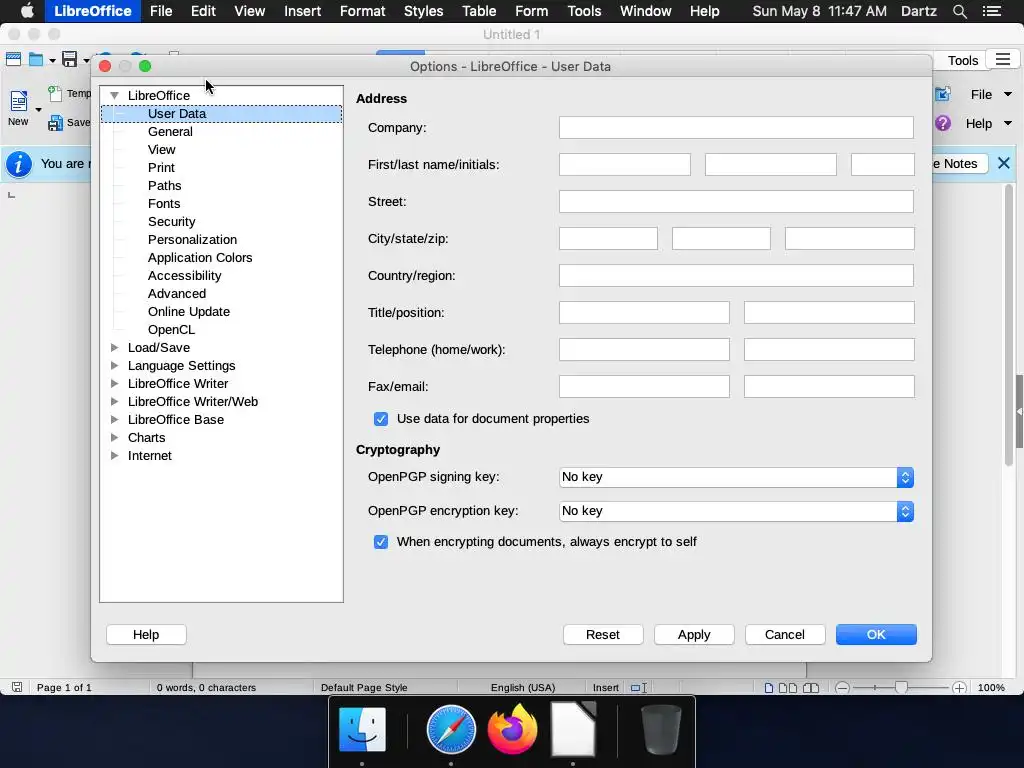Click the Country/region input field
The image size is (1024, 768).
coord(736,276)
